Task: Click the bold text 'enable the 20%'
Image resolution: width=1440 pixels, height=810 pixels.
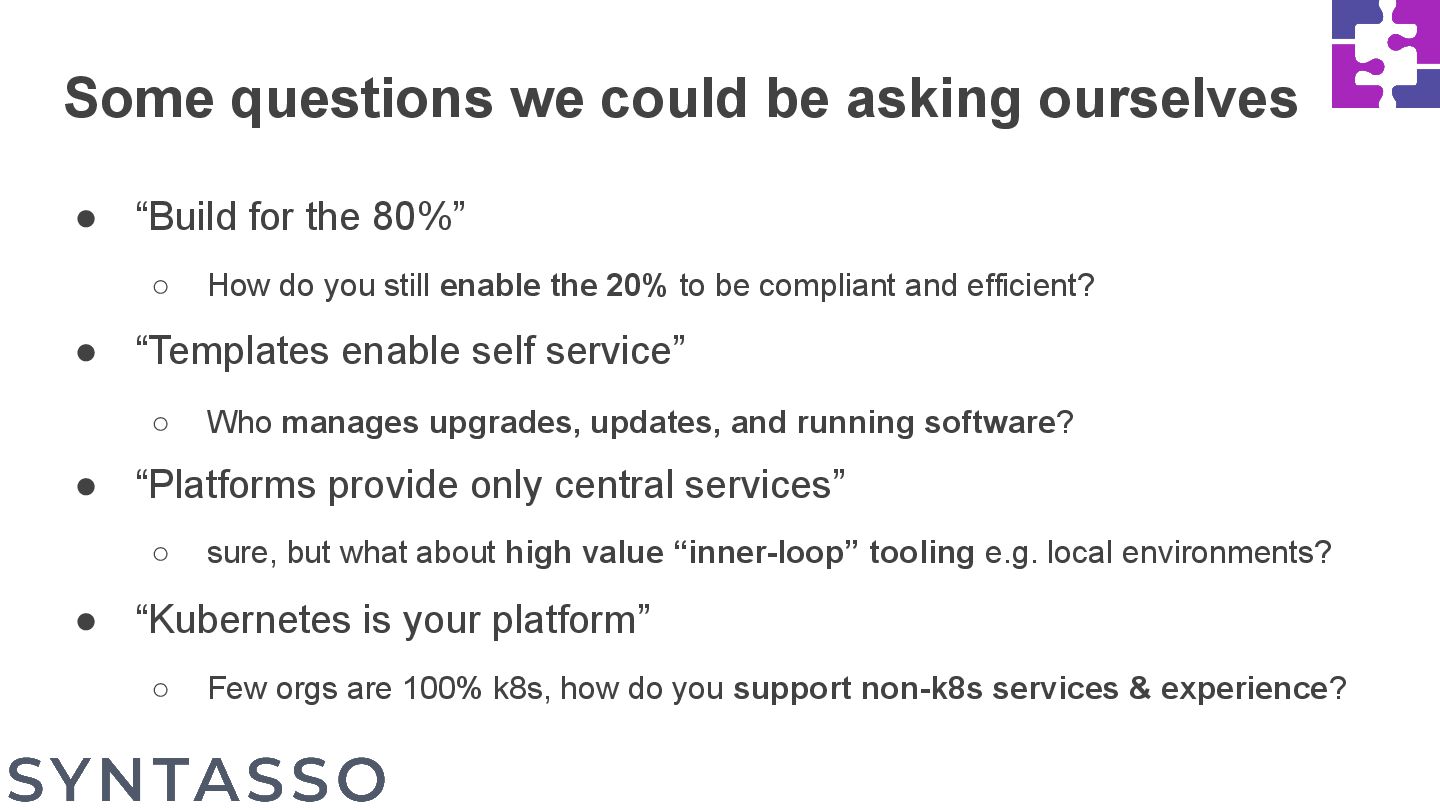Action: 553,286
